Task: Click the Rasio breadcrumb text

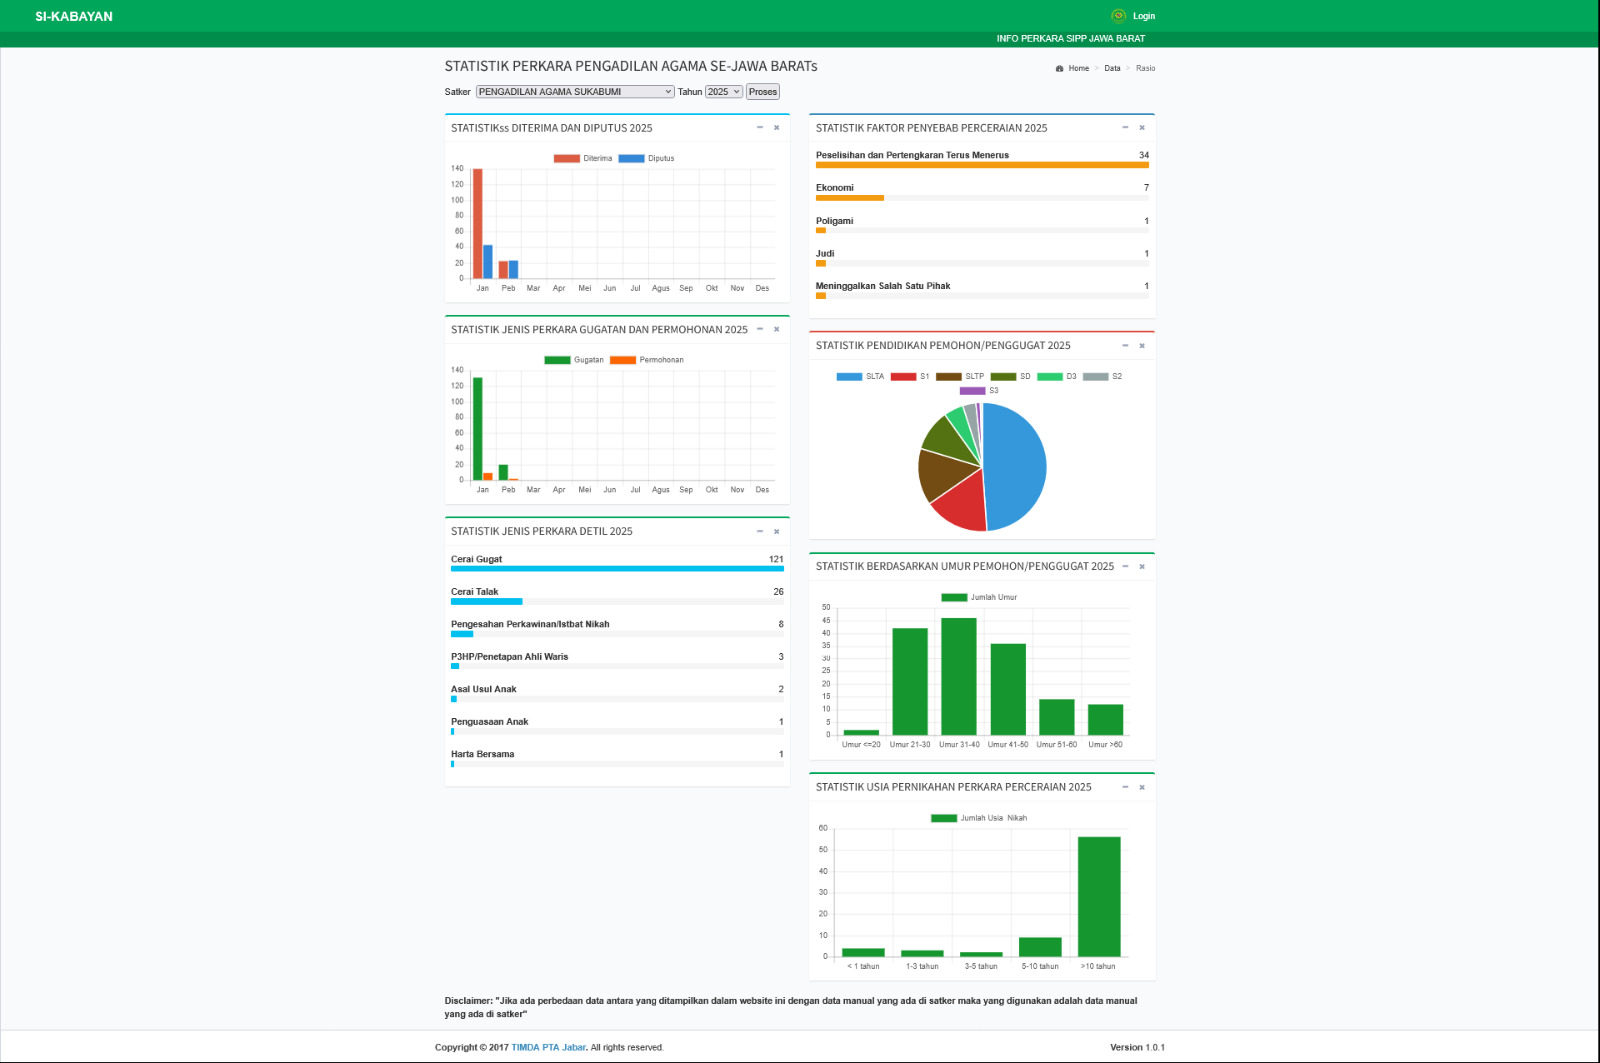Action: tap(1145, 69)
